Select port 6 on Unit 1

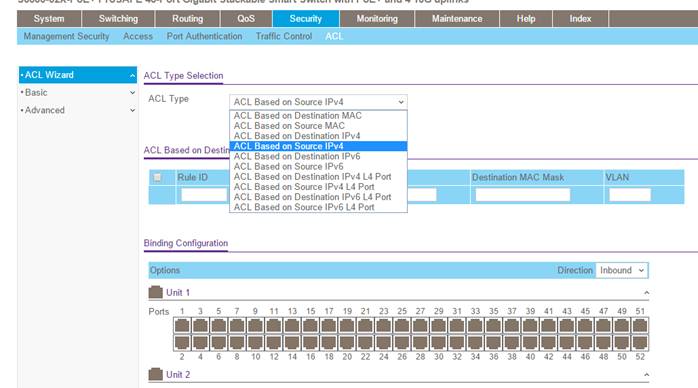[x=219, y=343]
